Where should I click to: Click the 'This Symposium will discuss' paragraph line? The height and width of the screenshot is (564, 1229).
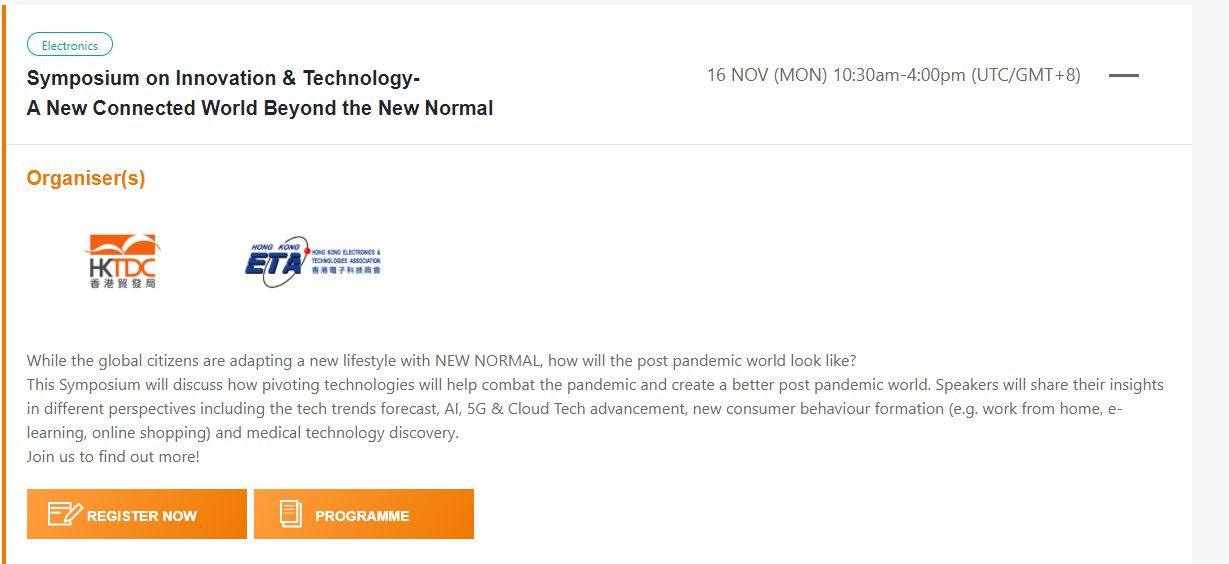point(594,384)
